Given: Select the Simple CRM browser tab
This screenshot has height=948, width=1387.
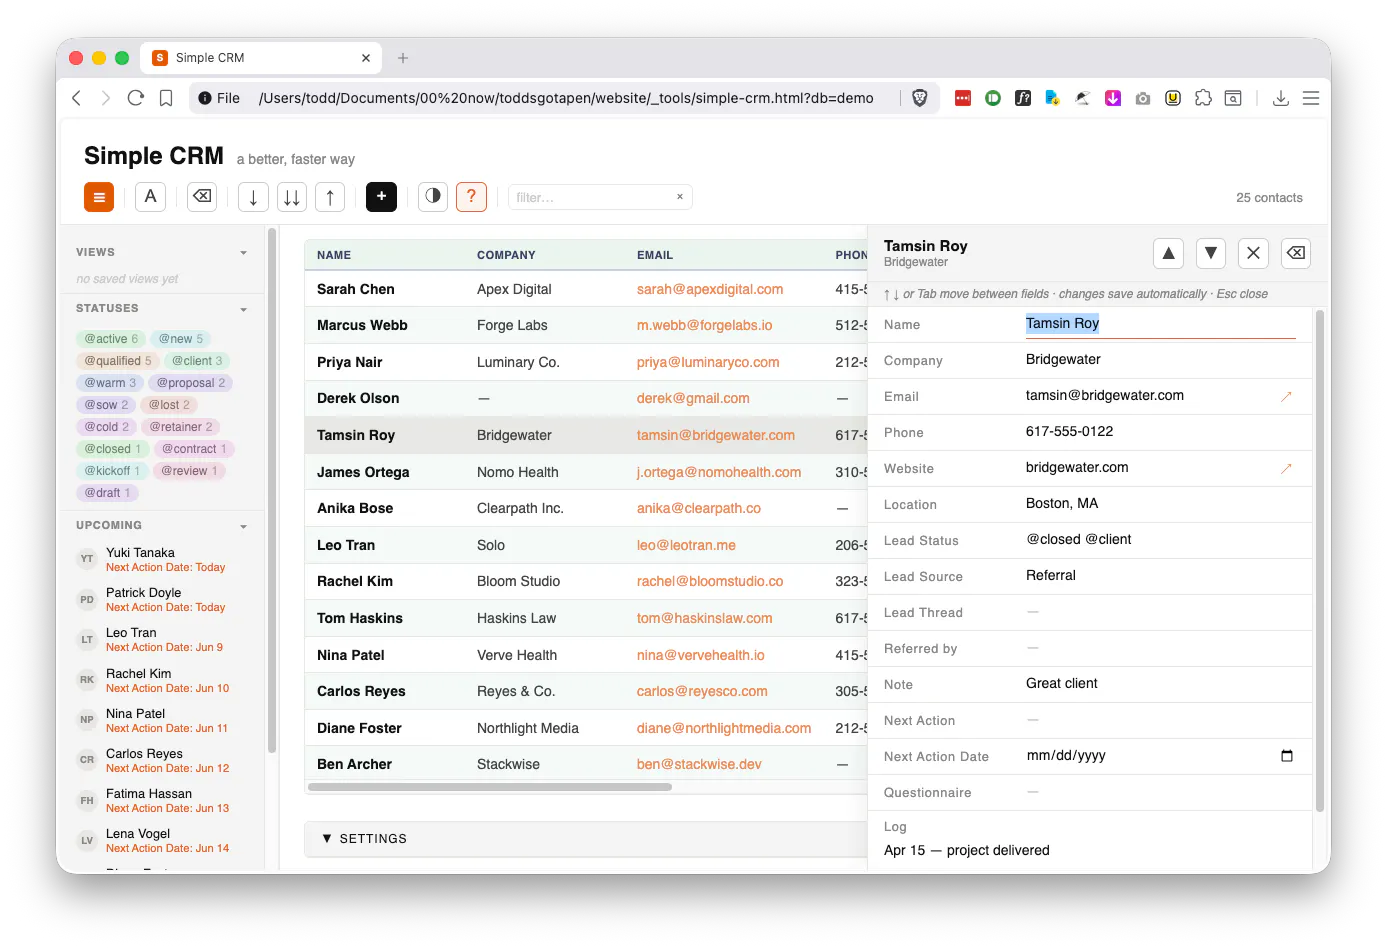Looking at the screenshot, I should 260,58.
